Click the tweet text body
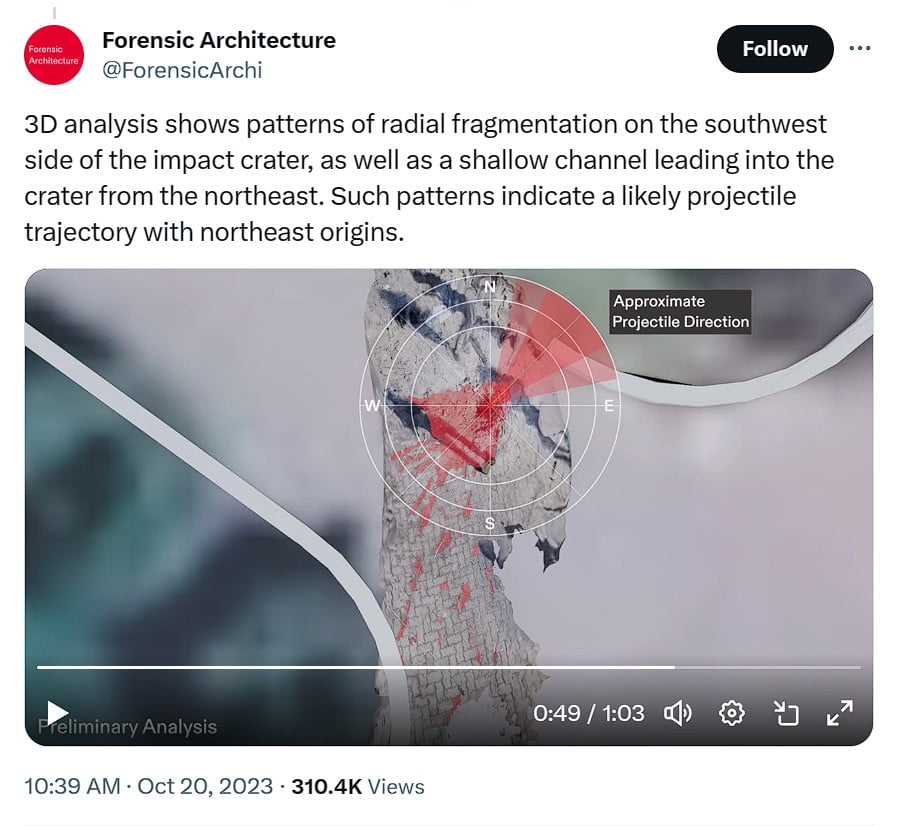 pyautogui.click(x=429, y=178)
